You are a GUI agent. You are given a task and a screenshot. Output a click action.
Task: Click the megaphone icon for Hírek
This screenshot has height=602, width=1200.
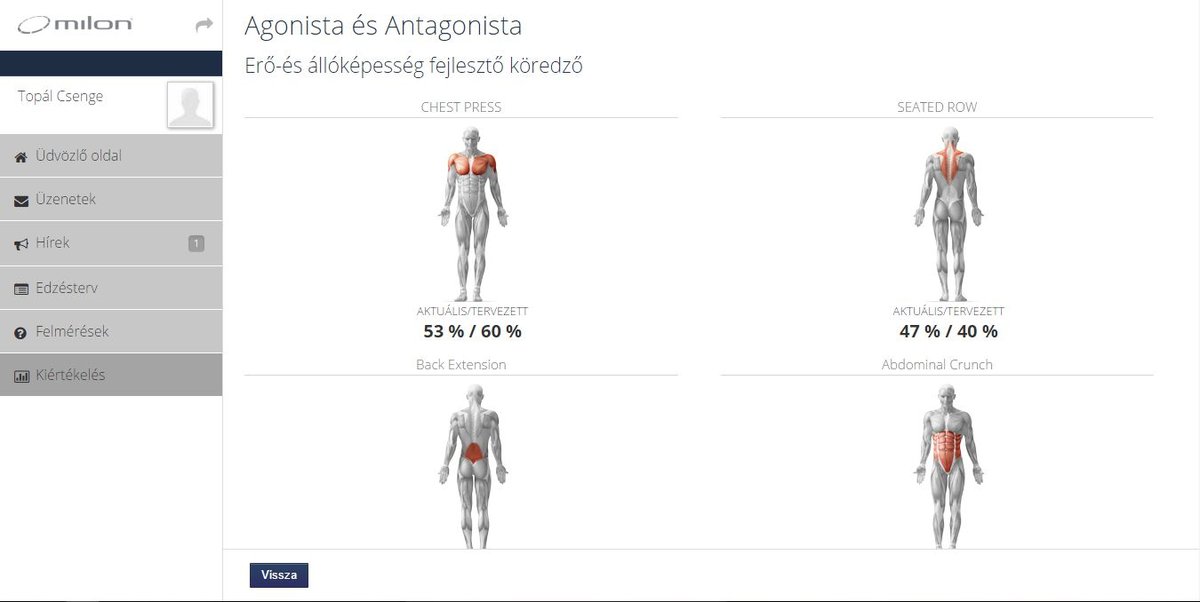(x=21, y=244)
